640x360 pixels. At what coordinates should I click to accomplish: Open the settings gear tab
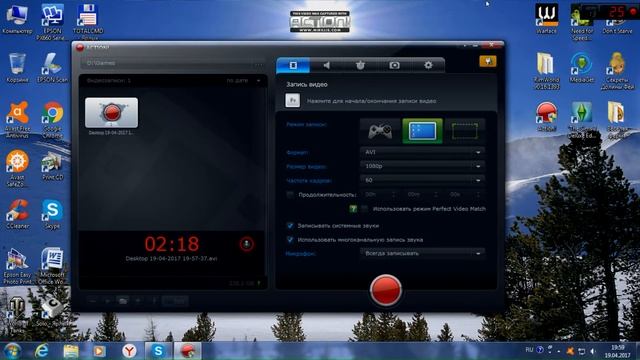pyautogui.click(x=428, y=65)
